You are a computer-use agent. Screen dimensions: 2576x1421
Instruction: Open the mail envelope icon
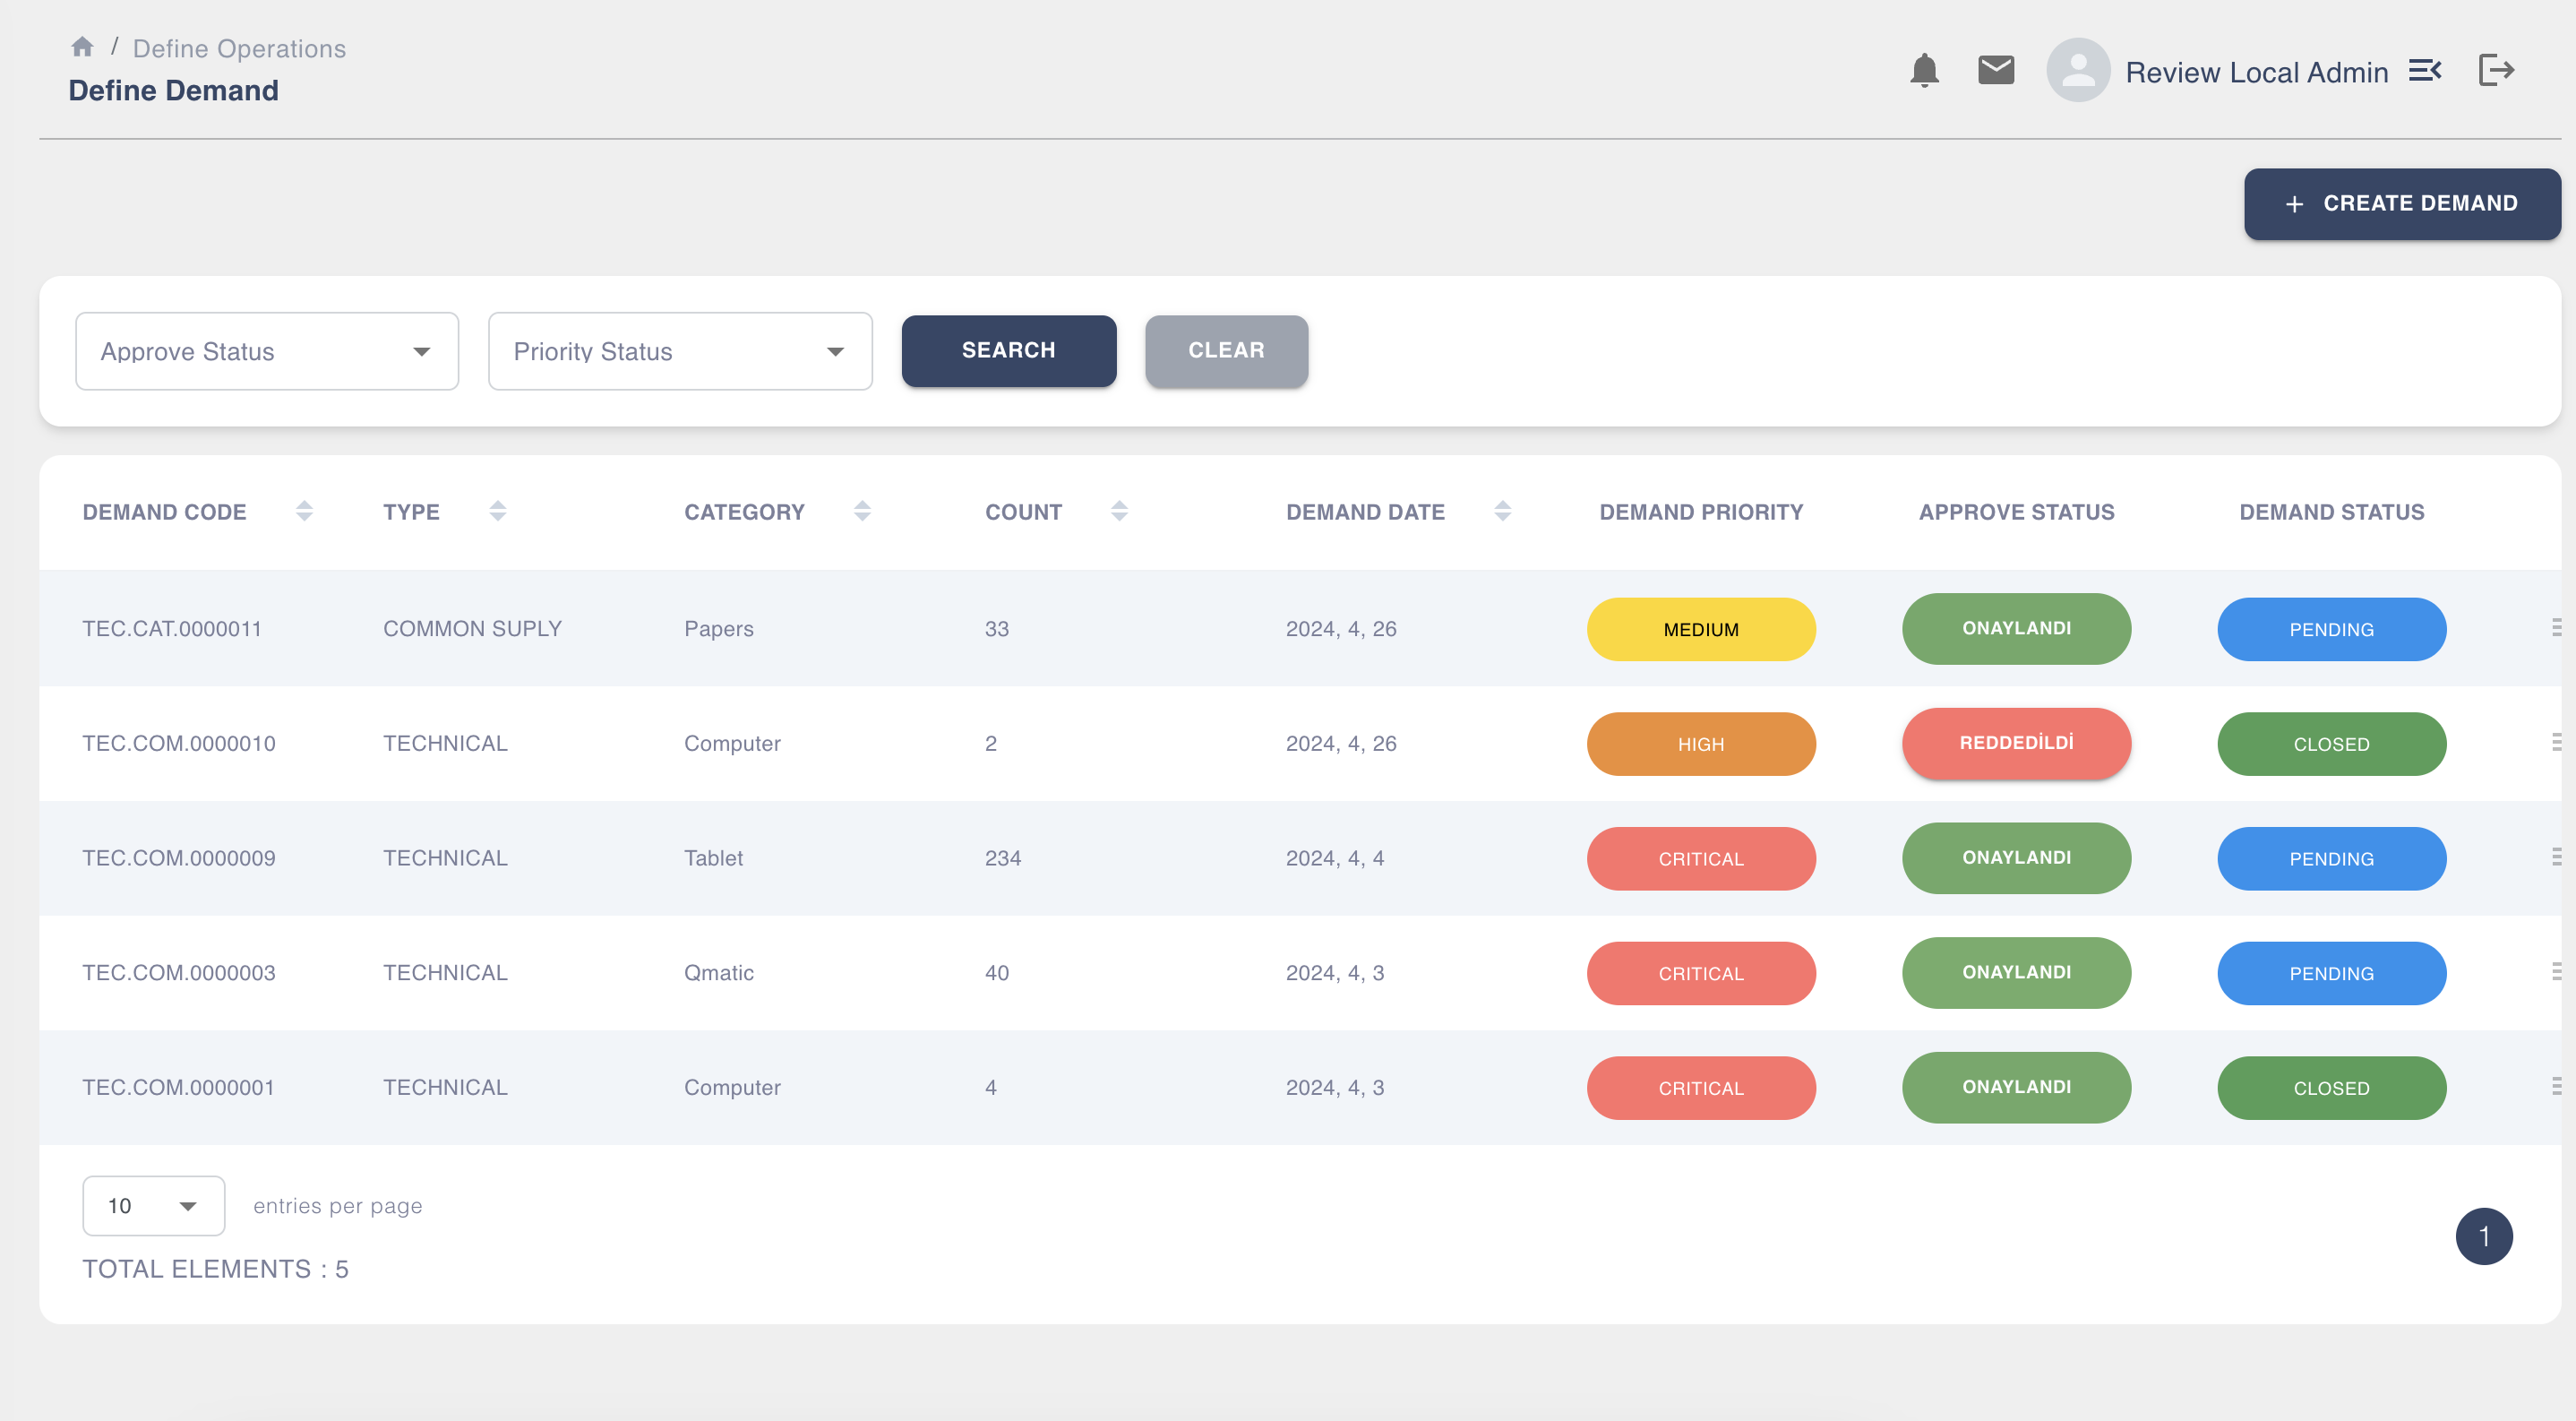click(1995, 69)
